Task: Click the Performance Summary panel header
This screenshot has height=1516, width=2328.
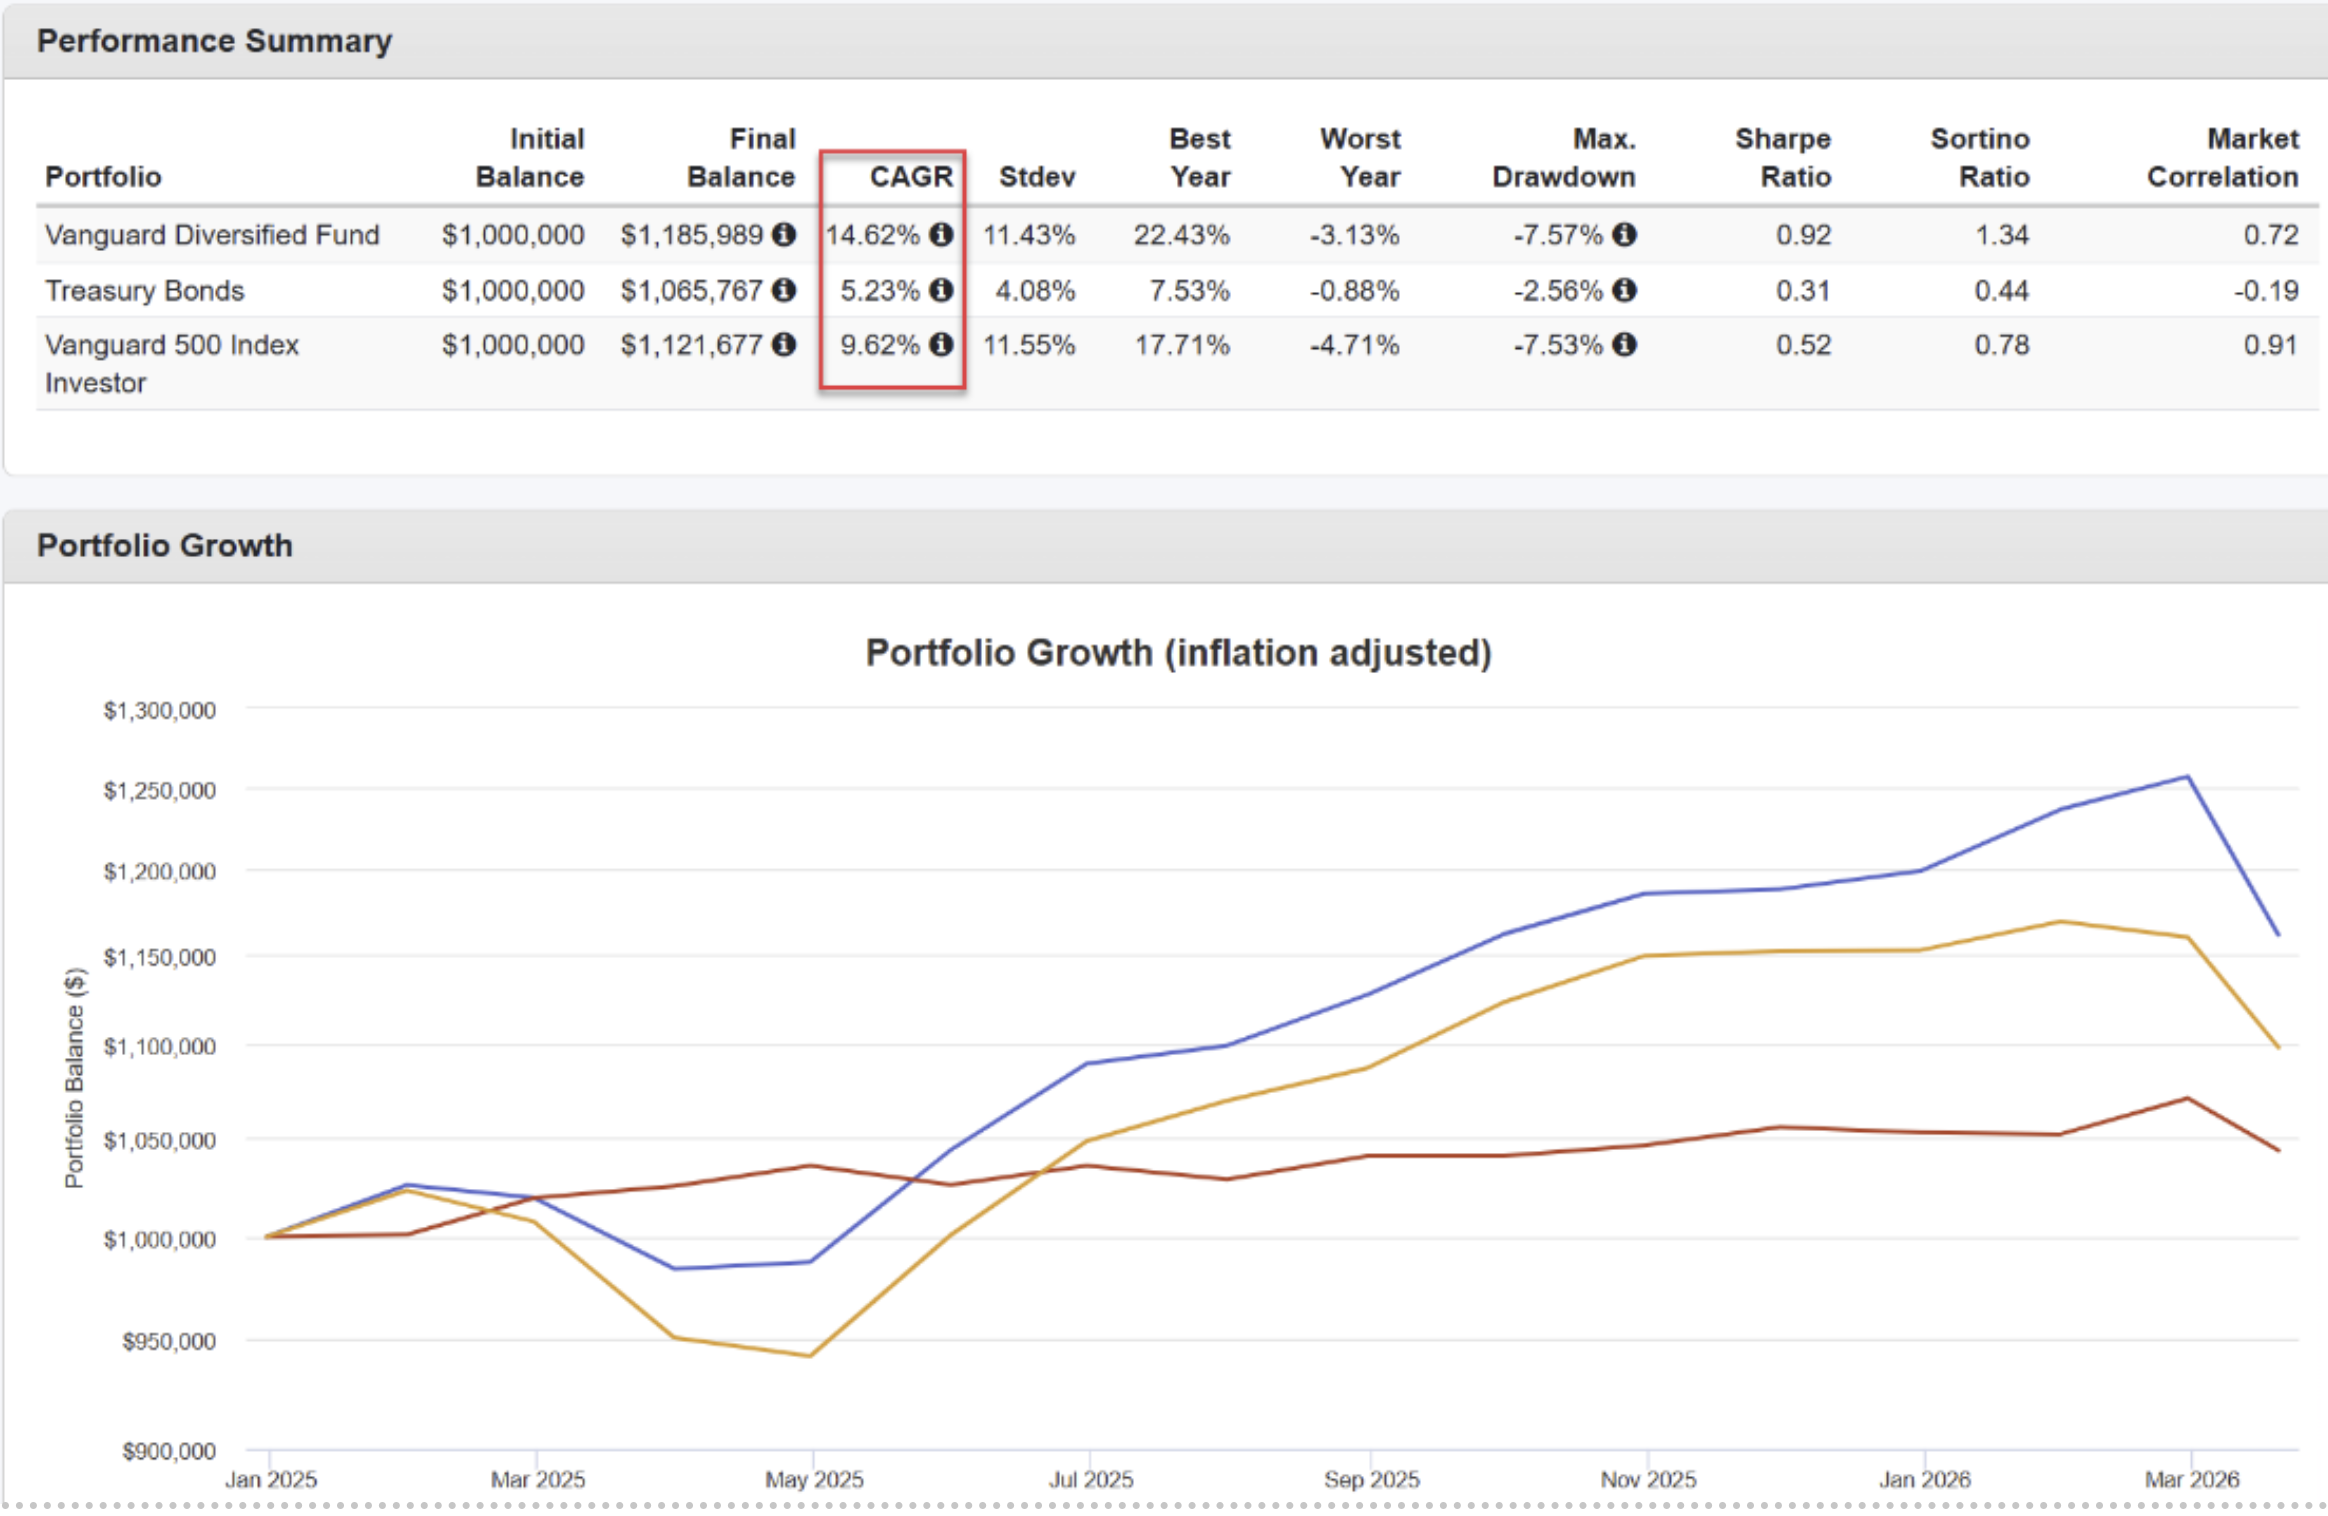Action: click(x=214, y=41)
